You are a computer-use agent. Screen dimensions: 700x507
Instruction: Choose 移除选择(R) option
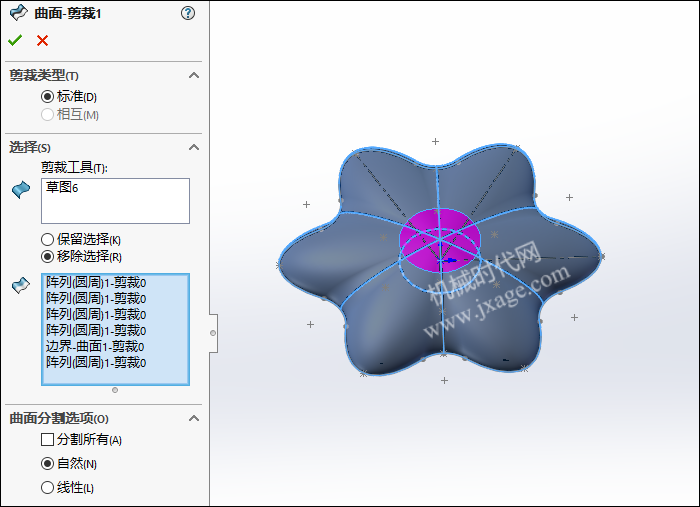(x=47, y=257)
